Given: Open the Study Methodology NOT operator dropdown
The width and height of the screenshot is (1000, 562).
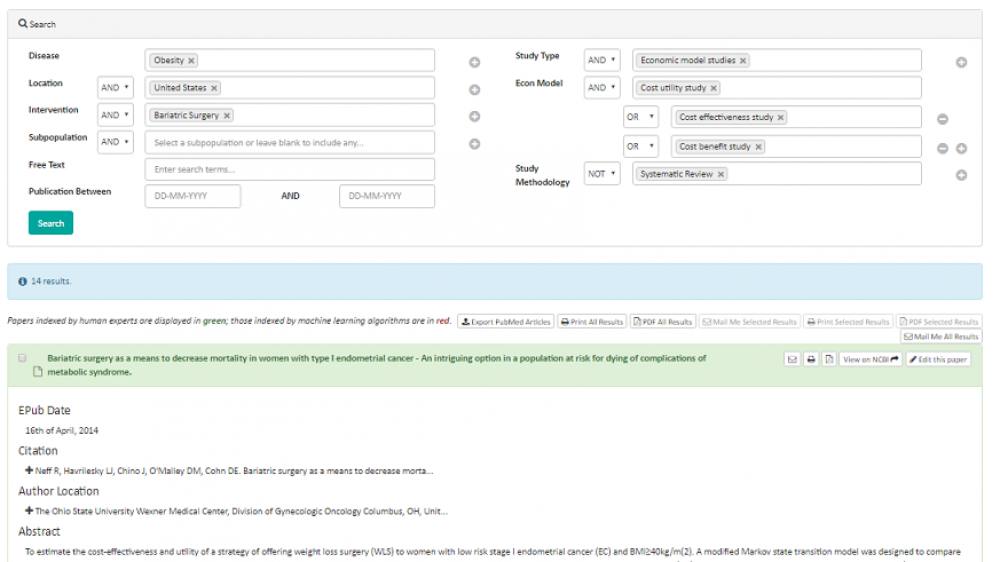Looking at the screenshot, I should [x=601, y=174].
